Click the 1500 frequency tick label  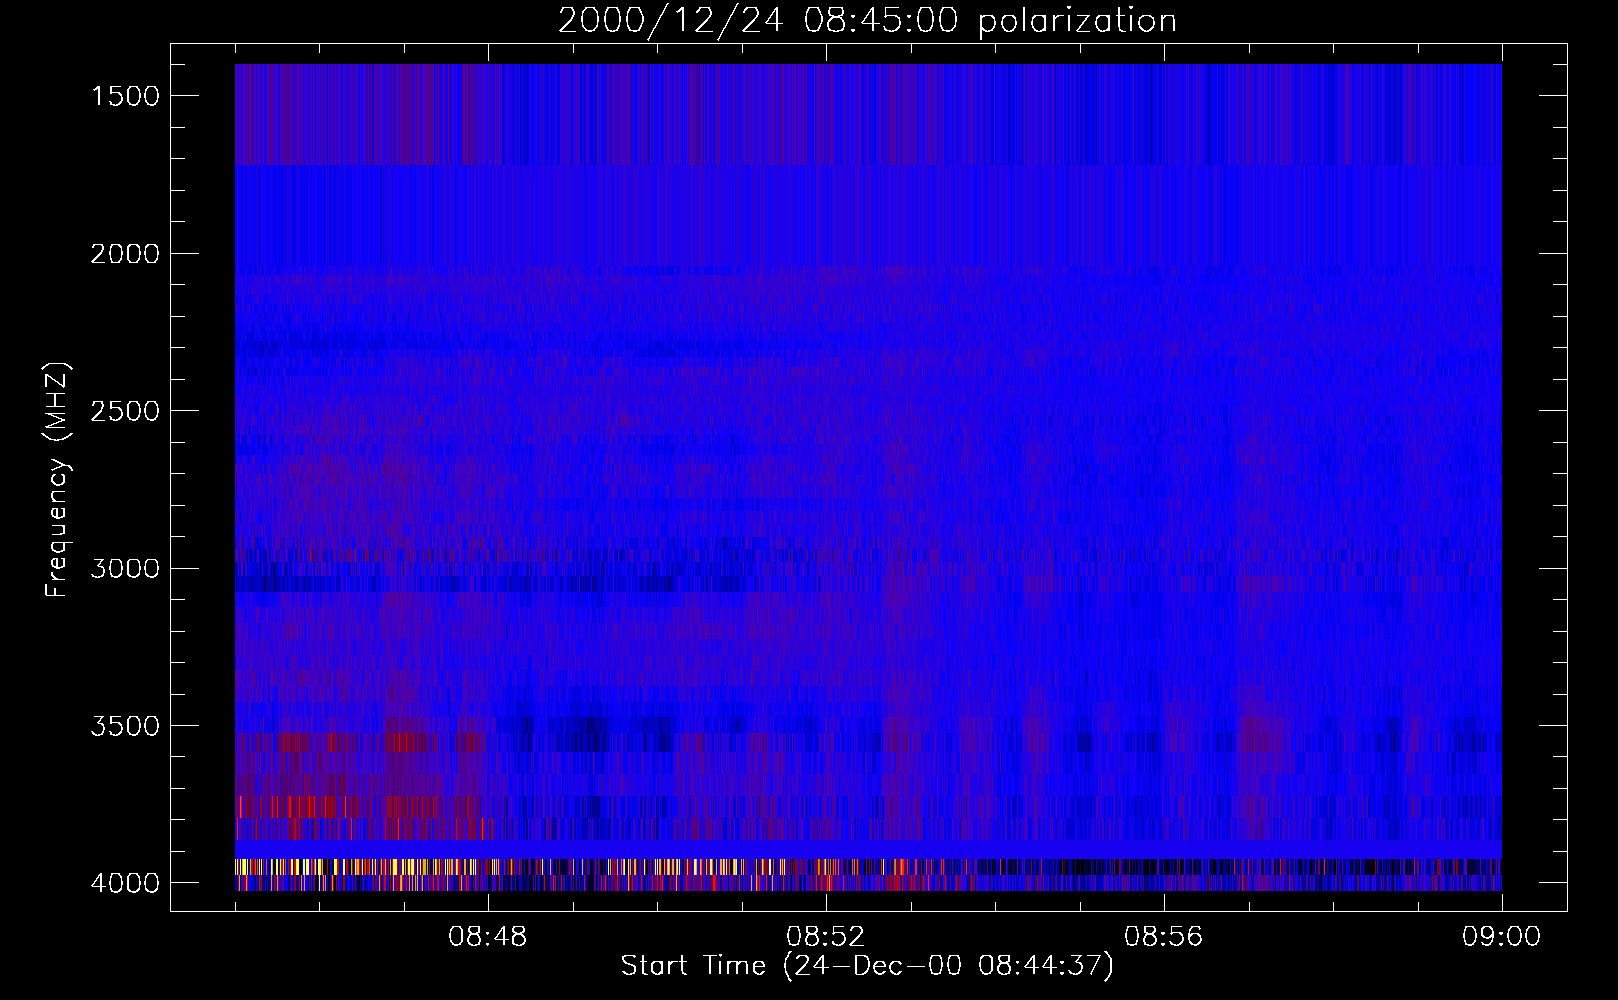pyautogui.click(x=125, y=96)
